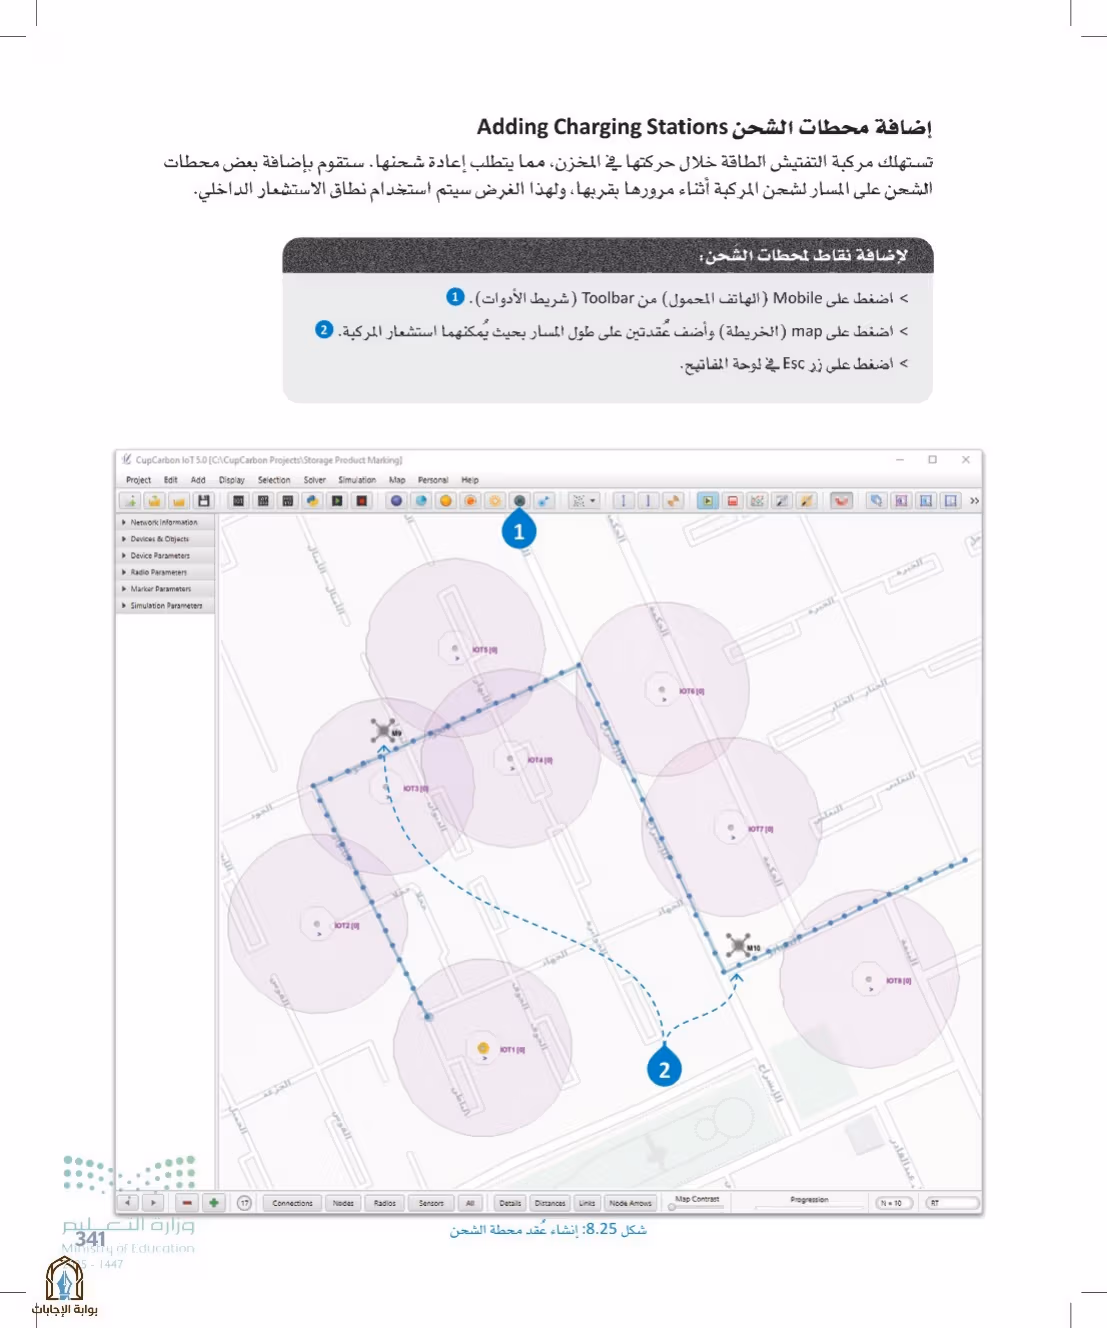Screen dimensions: 1107x1328
Task: Open the Edit menu
Action: (171, 480)
